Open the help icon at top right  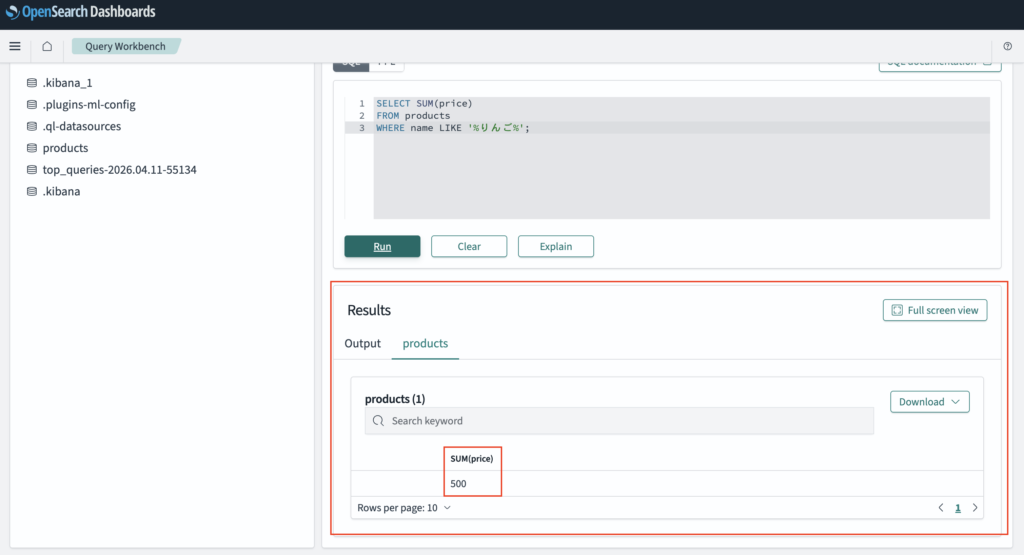click(x=1007, y=47)
